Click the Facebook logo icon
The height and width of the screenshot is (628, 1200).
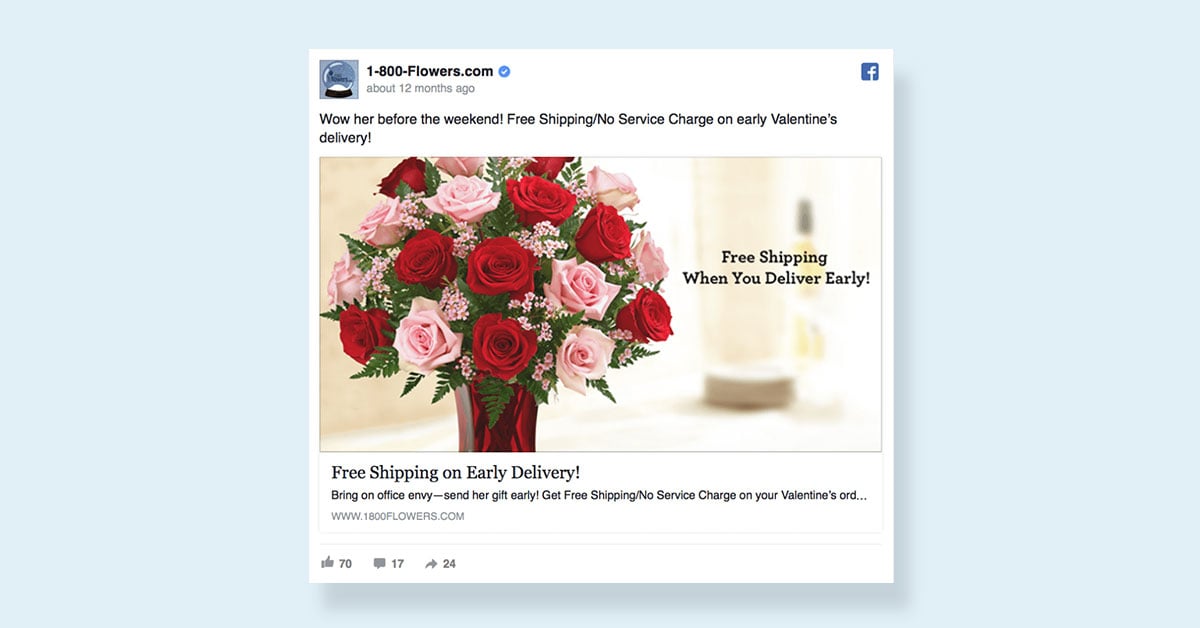pyautogui.click(x=870, y=72)
